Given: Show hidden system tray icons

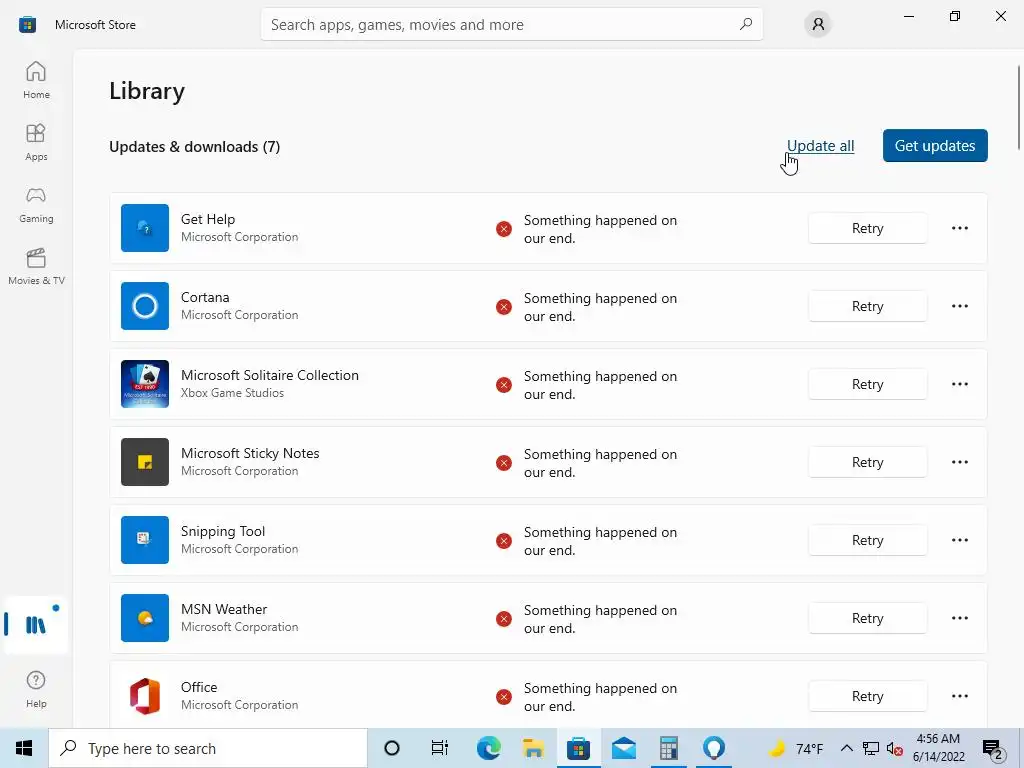Looking at the screenshot, I should coord(846,748).
